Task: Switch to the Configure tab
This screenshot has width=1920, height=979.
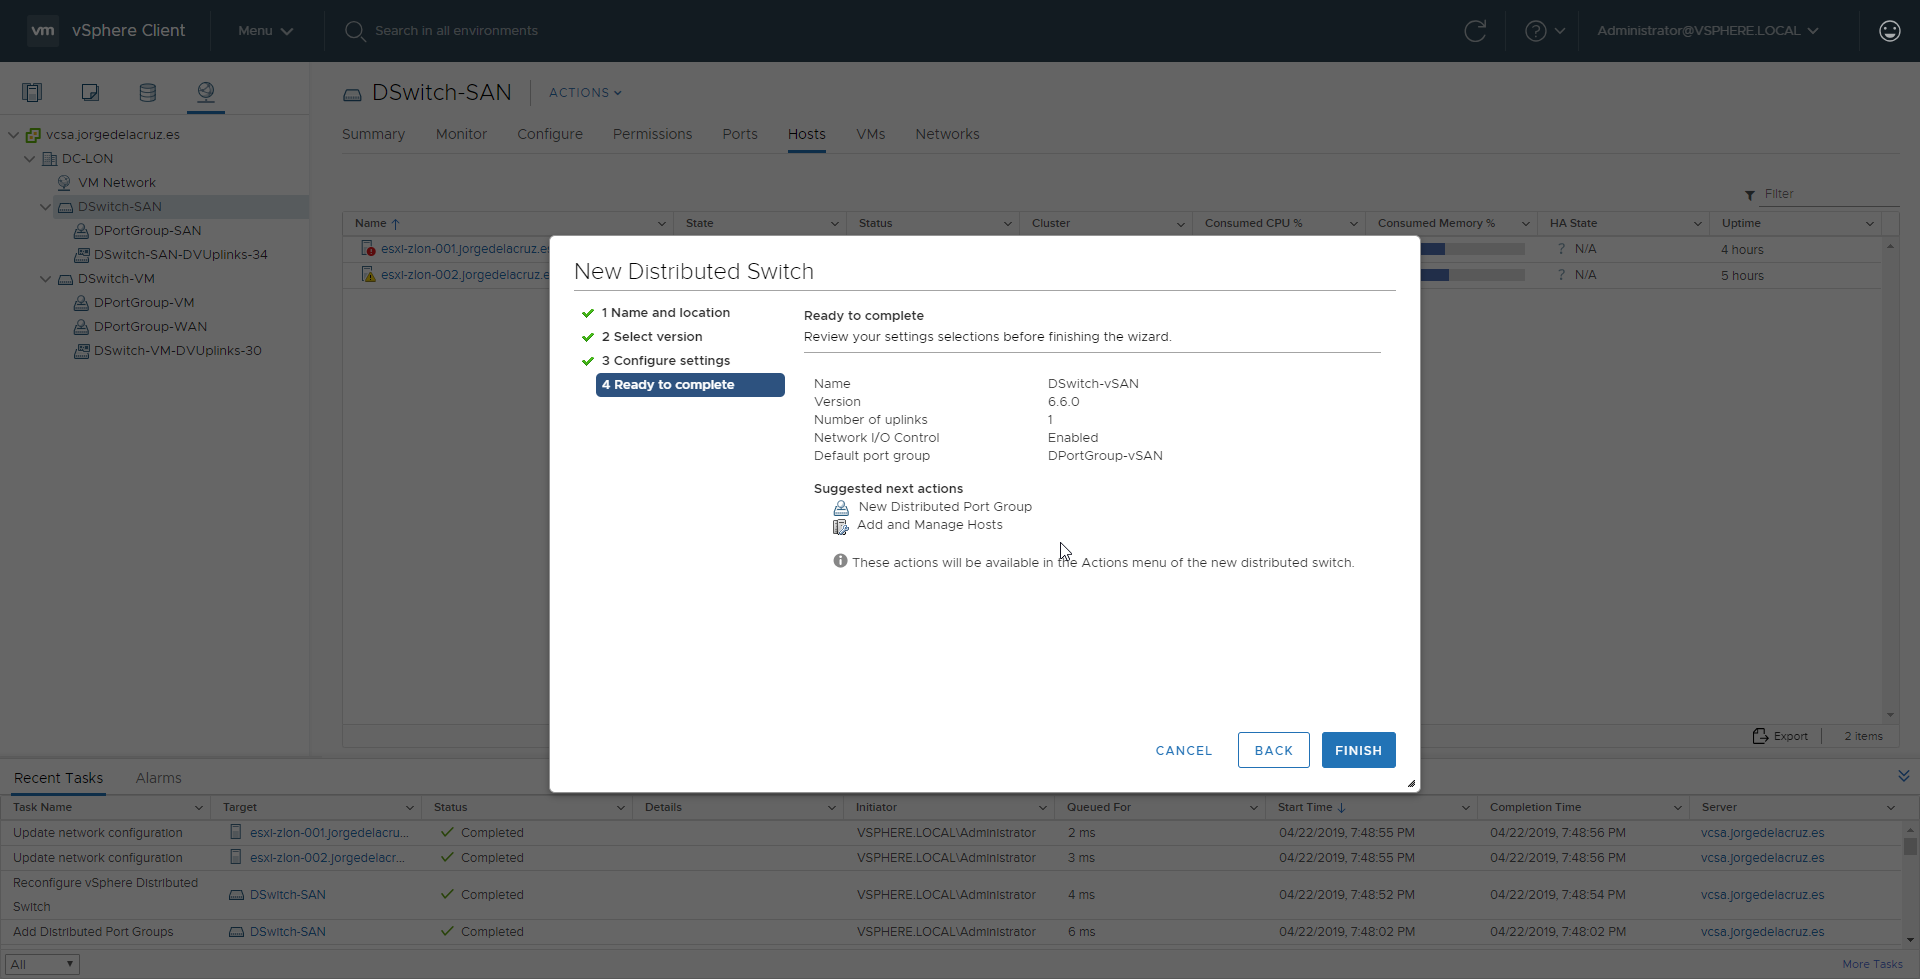Action: click(x=550, y=134)
